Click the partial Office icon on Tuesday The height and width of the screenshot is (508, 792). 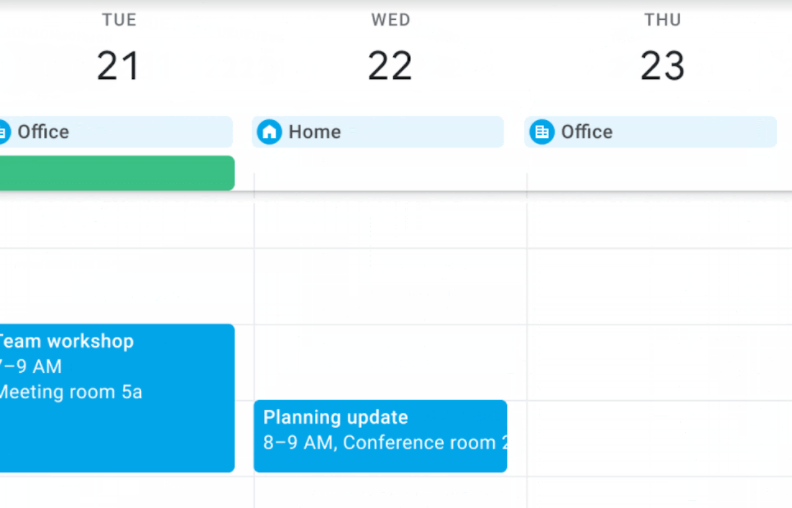click(x=4, y=132)
